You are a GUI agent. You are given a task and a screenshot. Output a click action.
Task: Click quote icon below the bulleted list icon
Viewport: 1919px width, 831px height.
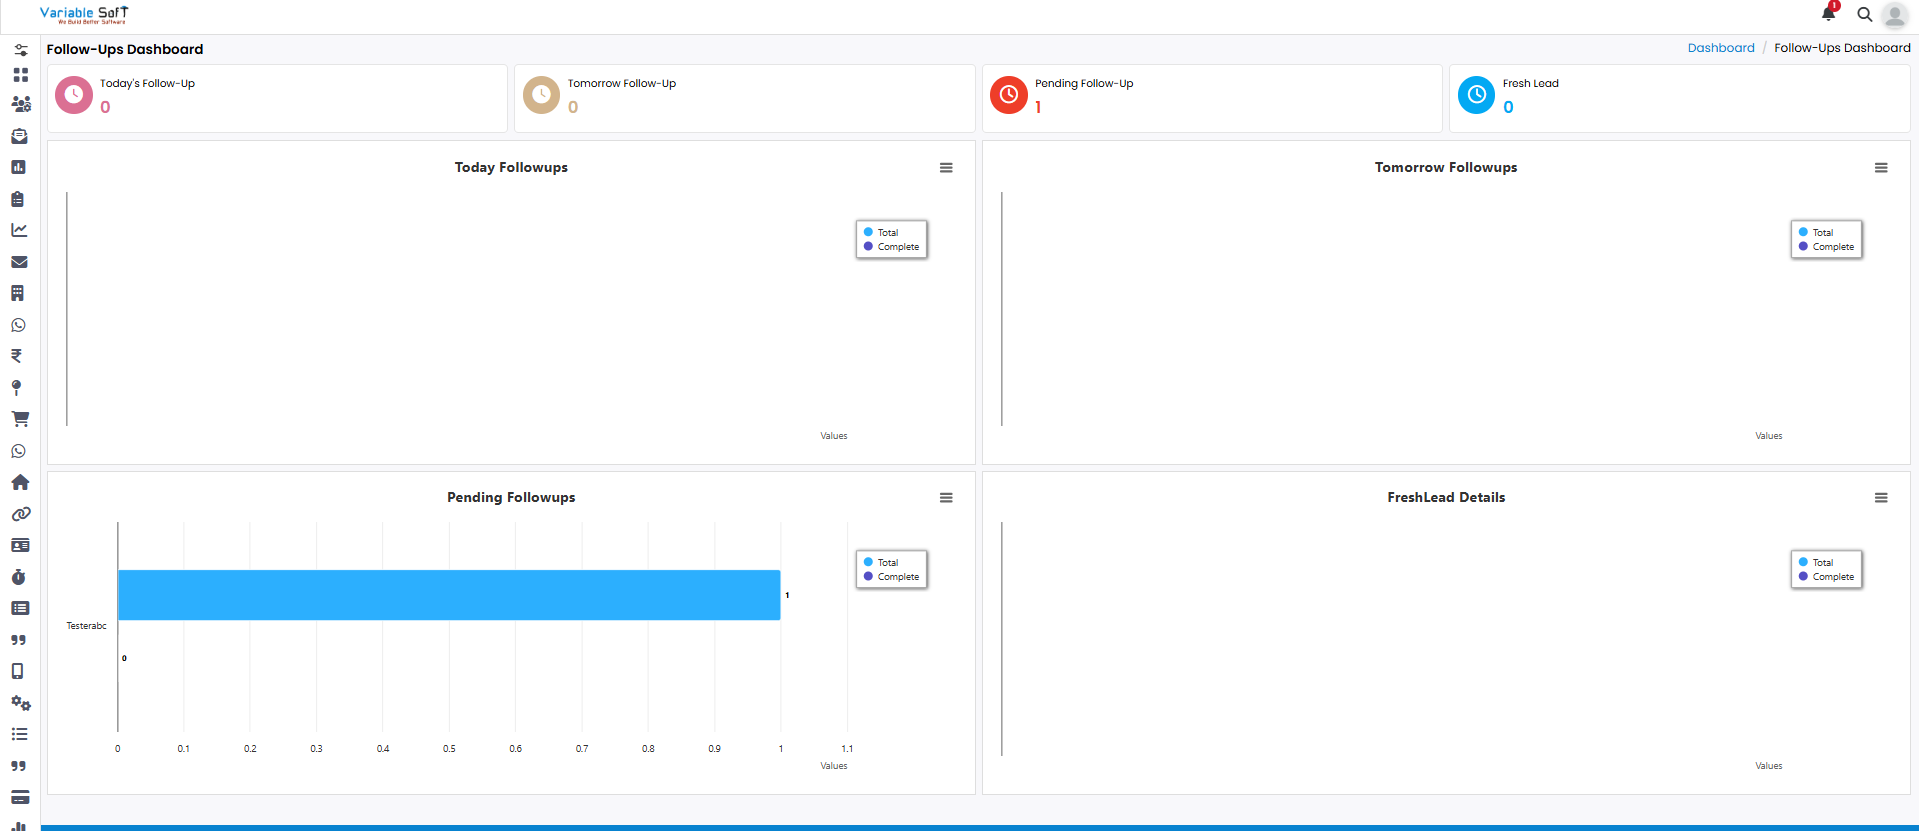(x=18, y=766)
